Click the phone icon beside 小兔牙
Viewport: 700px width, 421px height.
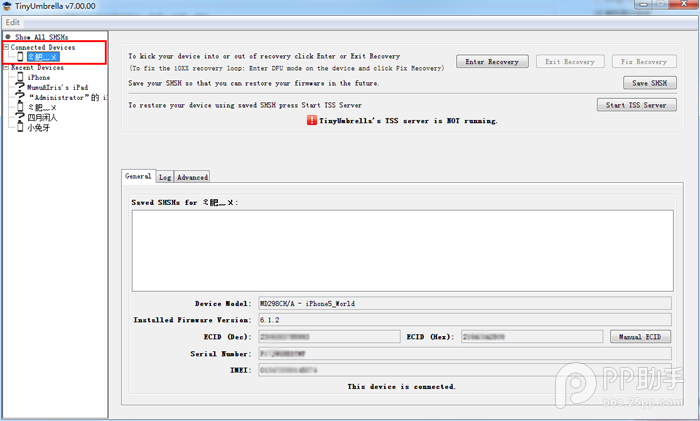coord(20,127)
